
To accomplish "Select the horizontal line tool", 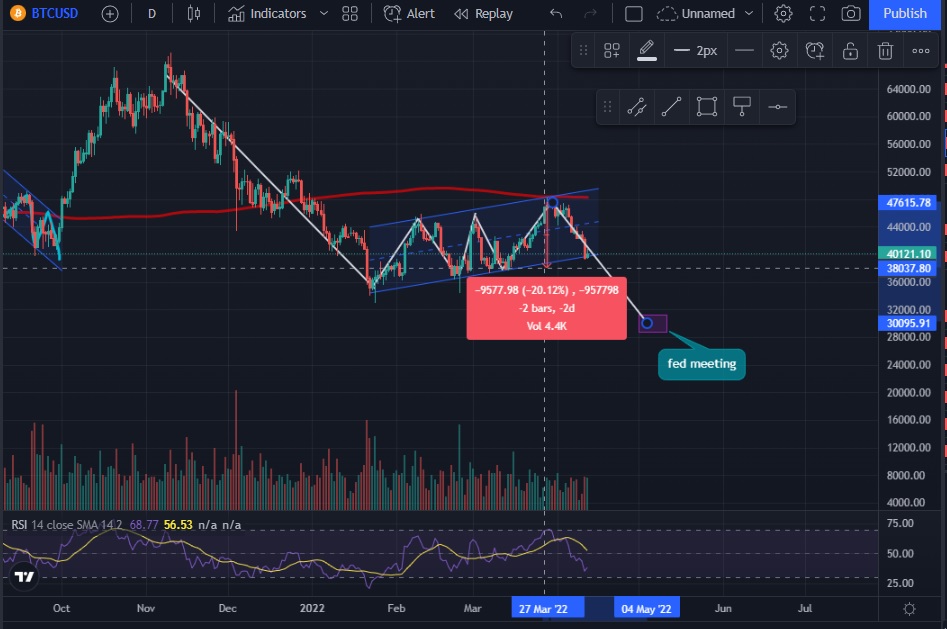I will 777,107.
